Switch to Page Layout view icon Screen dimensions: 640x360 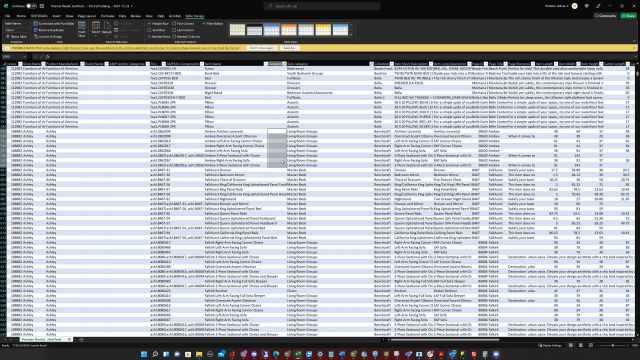pyautogui.click(x=581, y=345)
